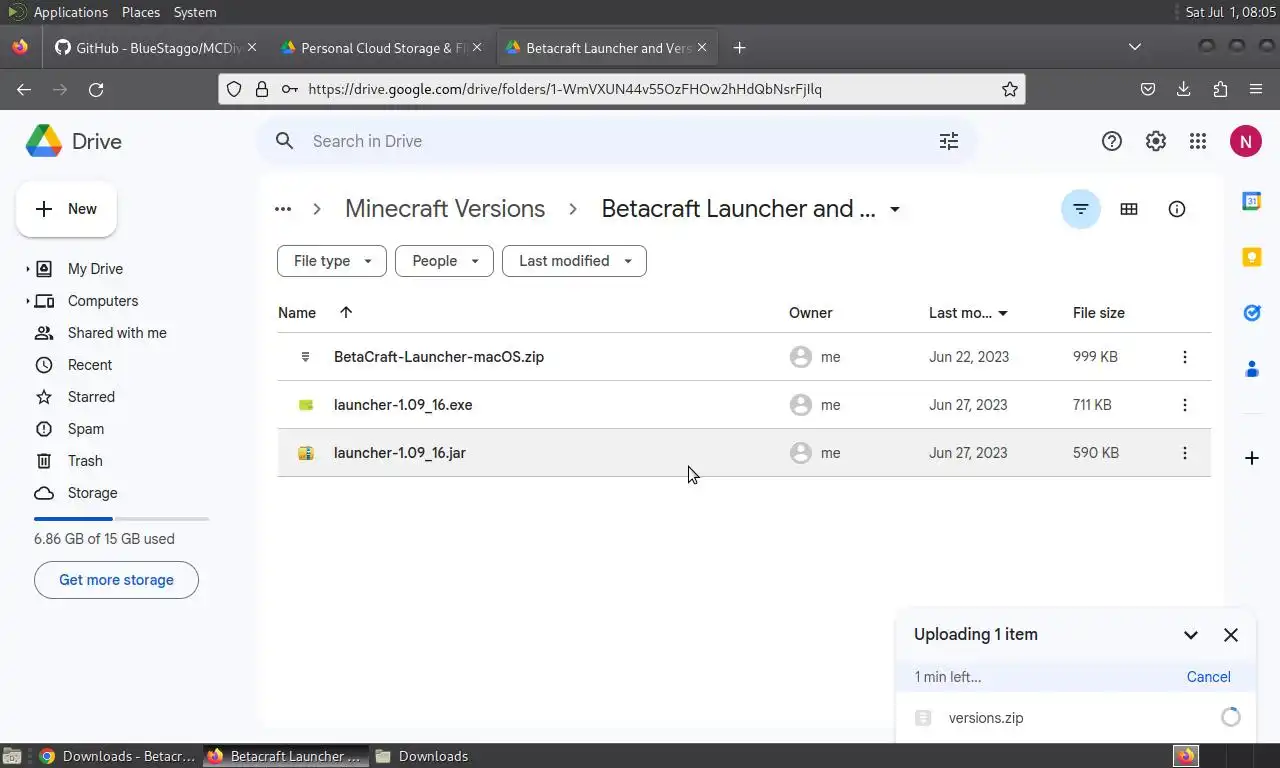Click the versions.zip upload progress spinner
This screenshot has height=768, width=1280.
coord(1231,717)
